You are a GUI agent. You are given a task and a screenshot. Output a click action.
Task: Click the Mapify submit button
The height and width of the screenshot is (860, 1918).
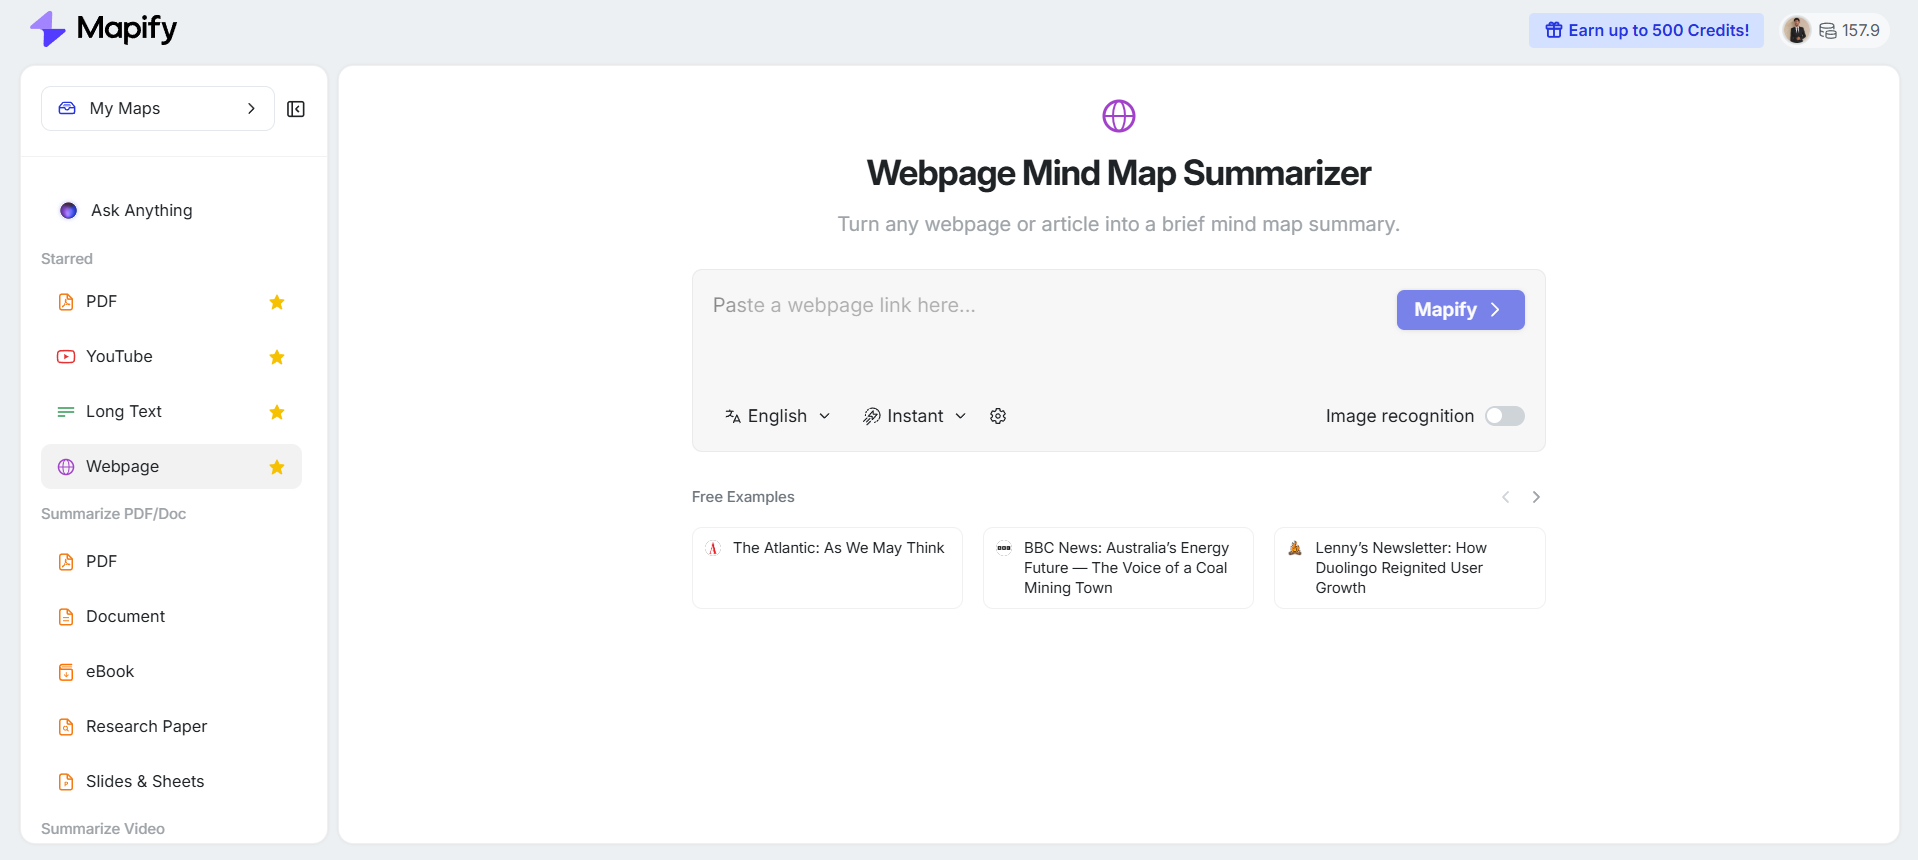pyautogui.click(x=1460, y=310)
